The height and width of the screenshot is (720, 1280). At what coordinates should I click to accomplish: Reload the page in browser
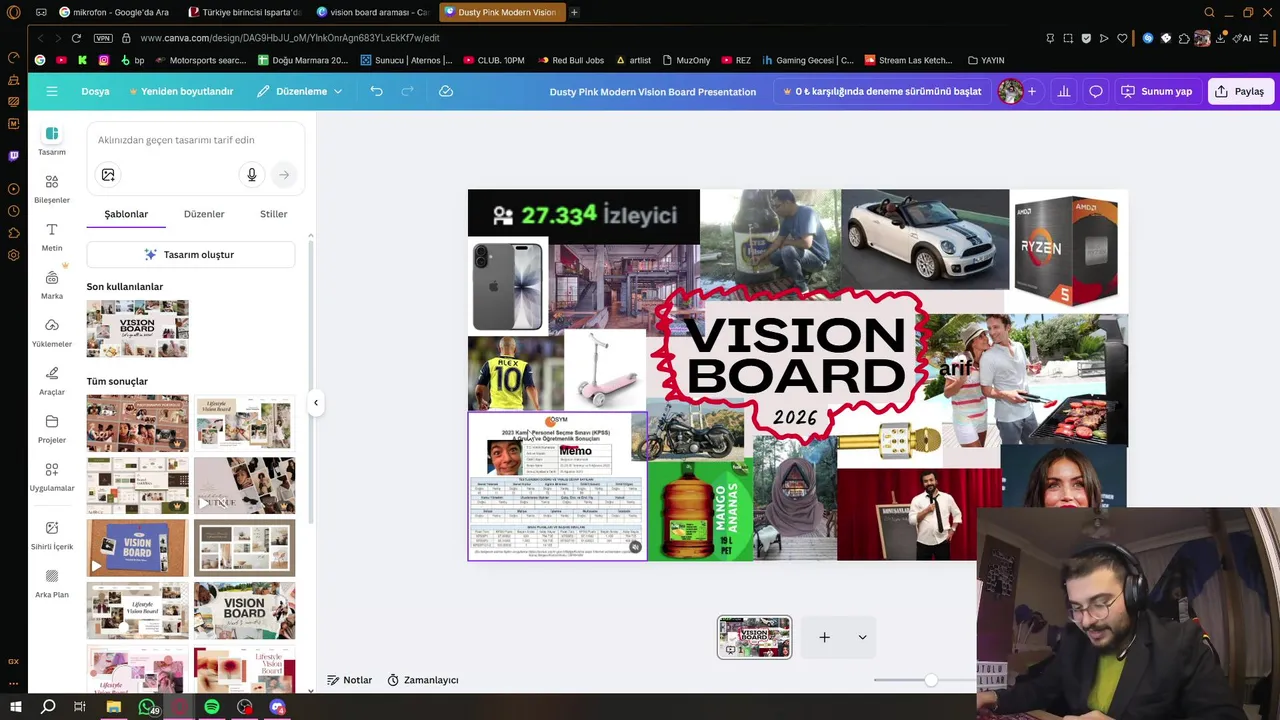point(76,38)
